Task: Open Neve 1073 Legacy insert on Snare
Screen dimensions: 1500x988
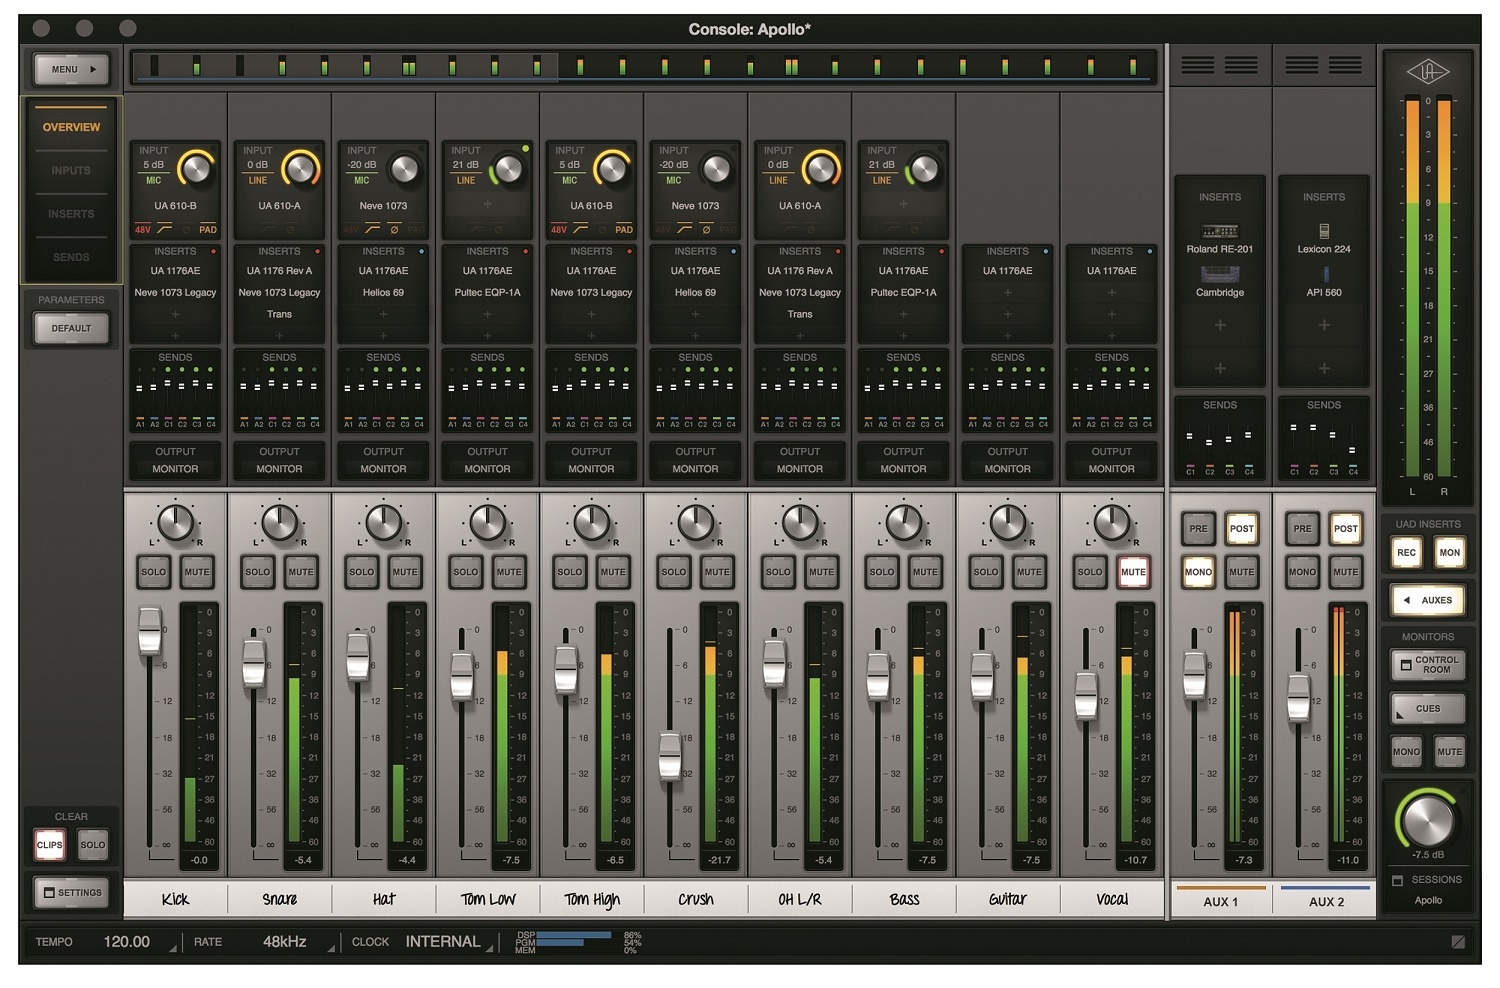Action: tap(279, 293)
